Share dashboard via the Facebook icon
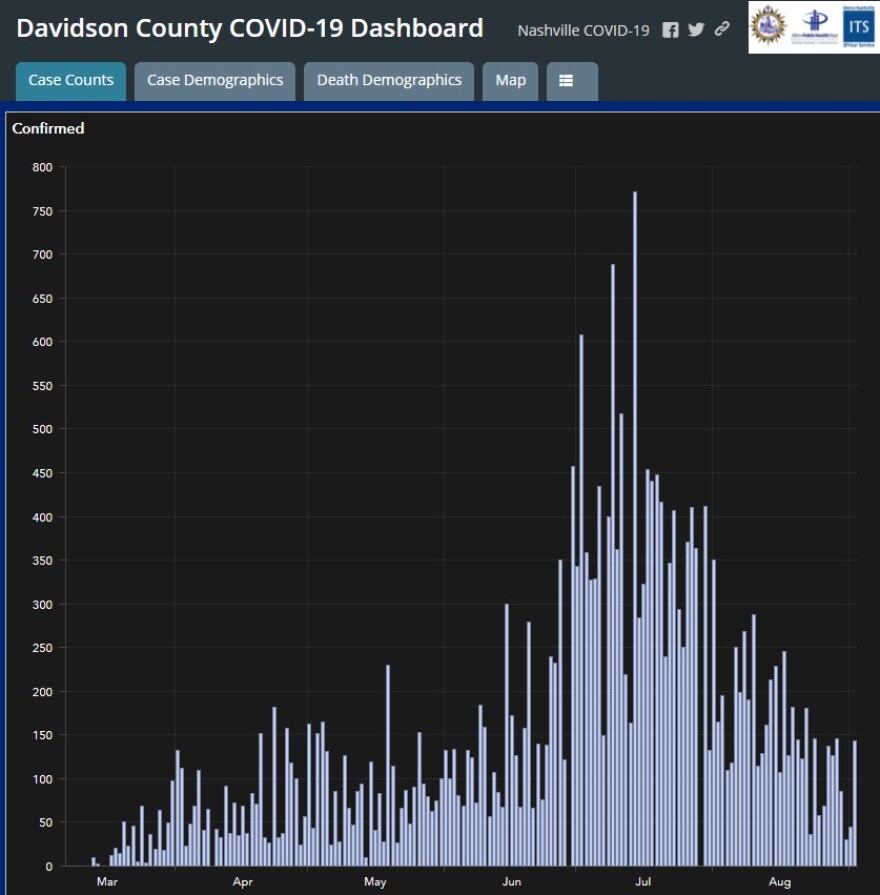This screenshot has height=895, width=880. (x=671, y=30)
